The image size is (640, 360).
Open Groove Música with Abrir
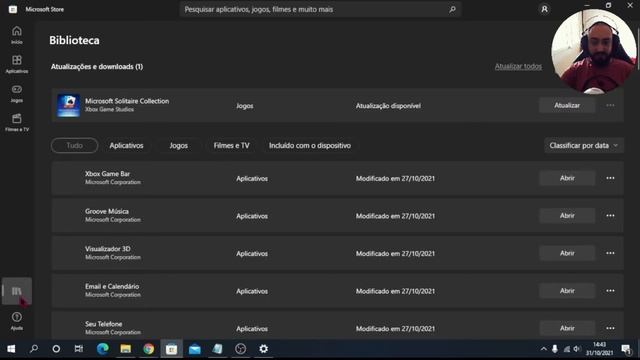point(567,216)
